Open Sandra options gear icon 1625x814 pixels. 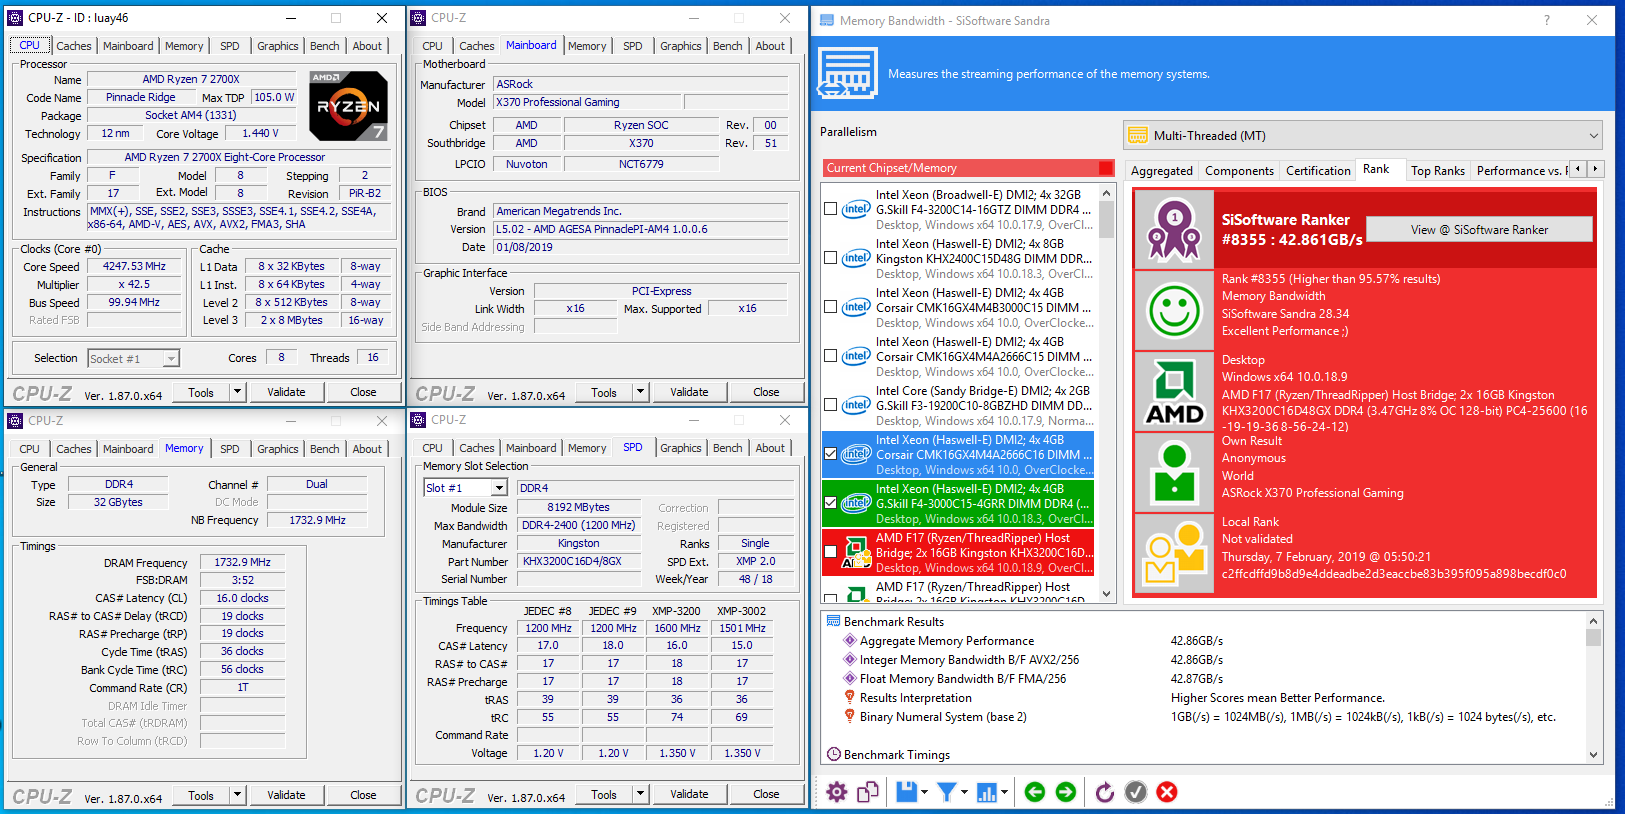837,792
